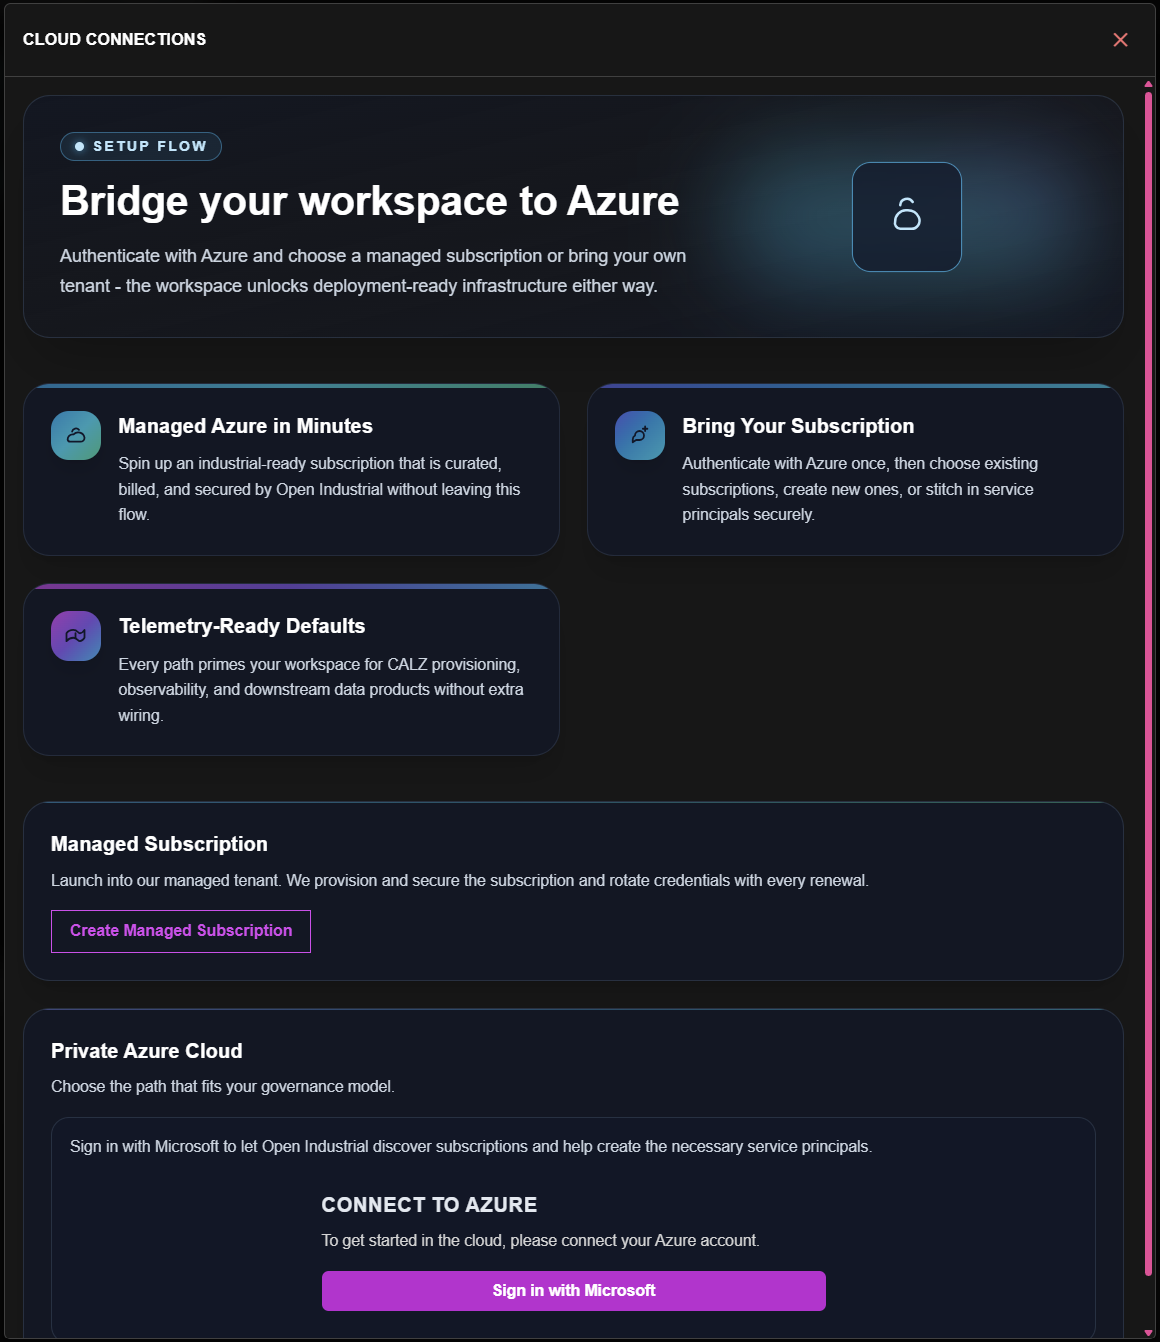Select the Bring Your Subscription heading

pyautogui.click(x=798, y=426)
